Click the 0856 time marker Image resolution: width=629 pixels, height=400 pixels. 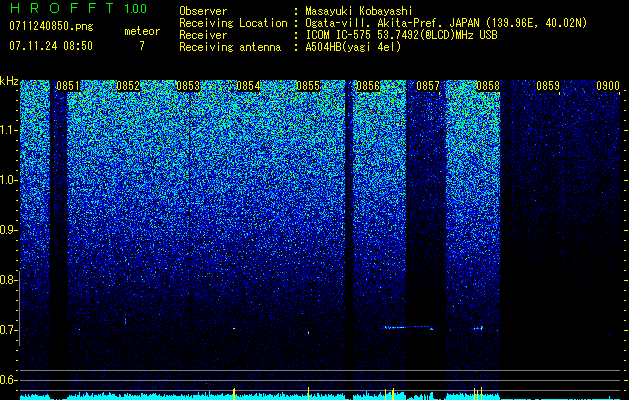point(368,86)
